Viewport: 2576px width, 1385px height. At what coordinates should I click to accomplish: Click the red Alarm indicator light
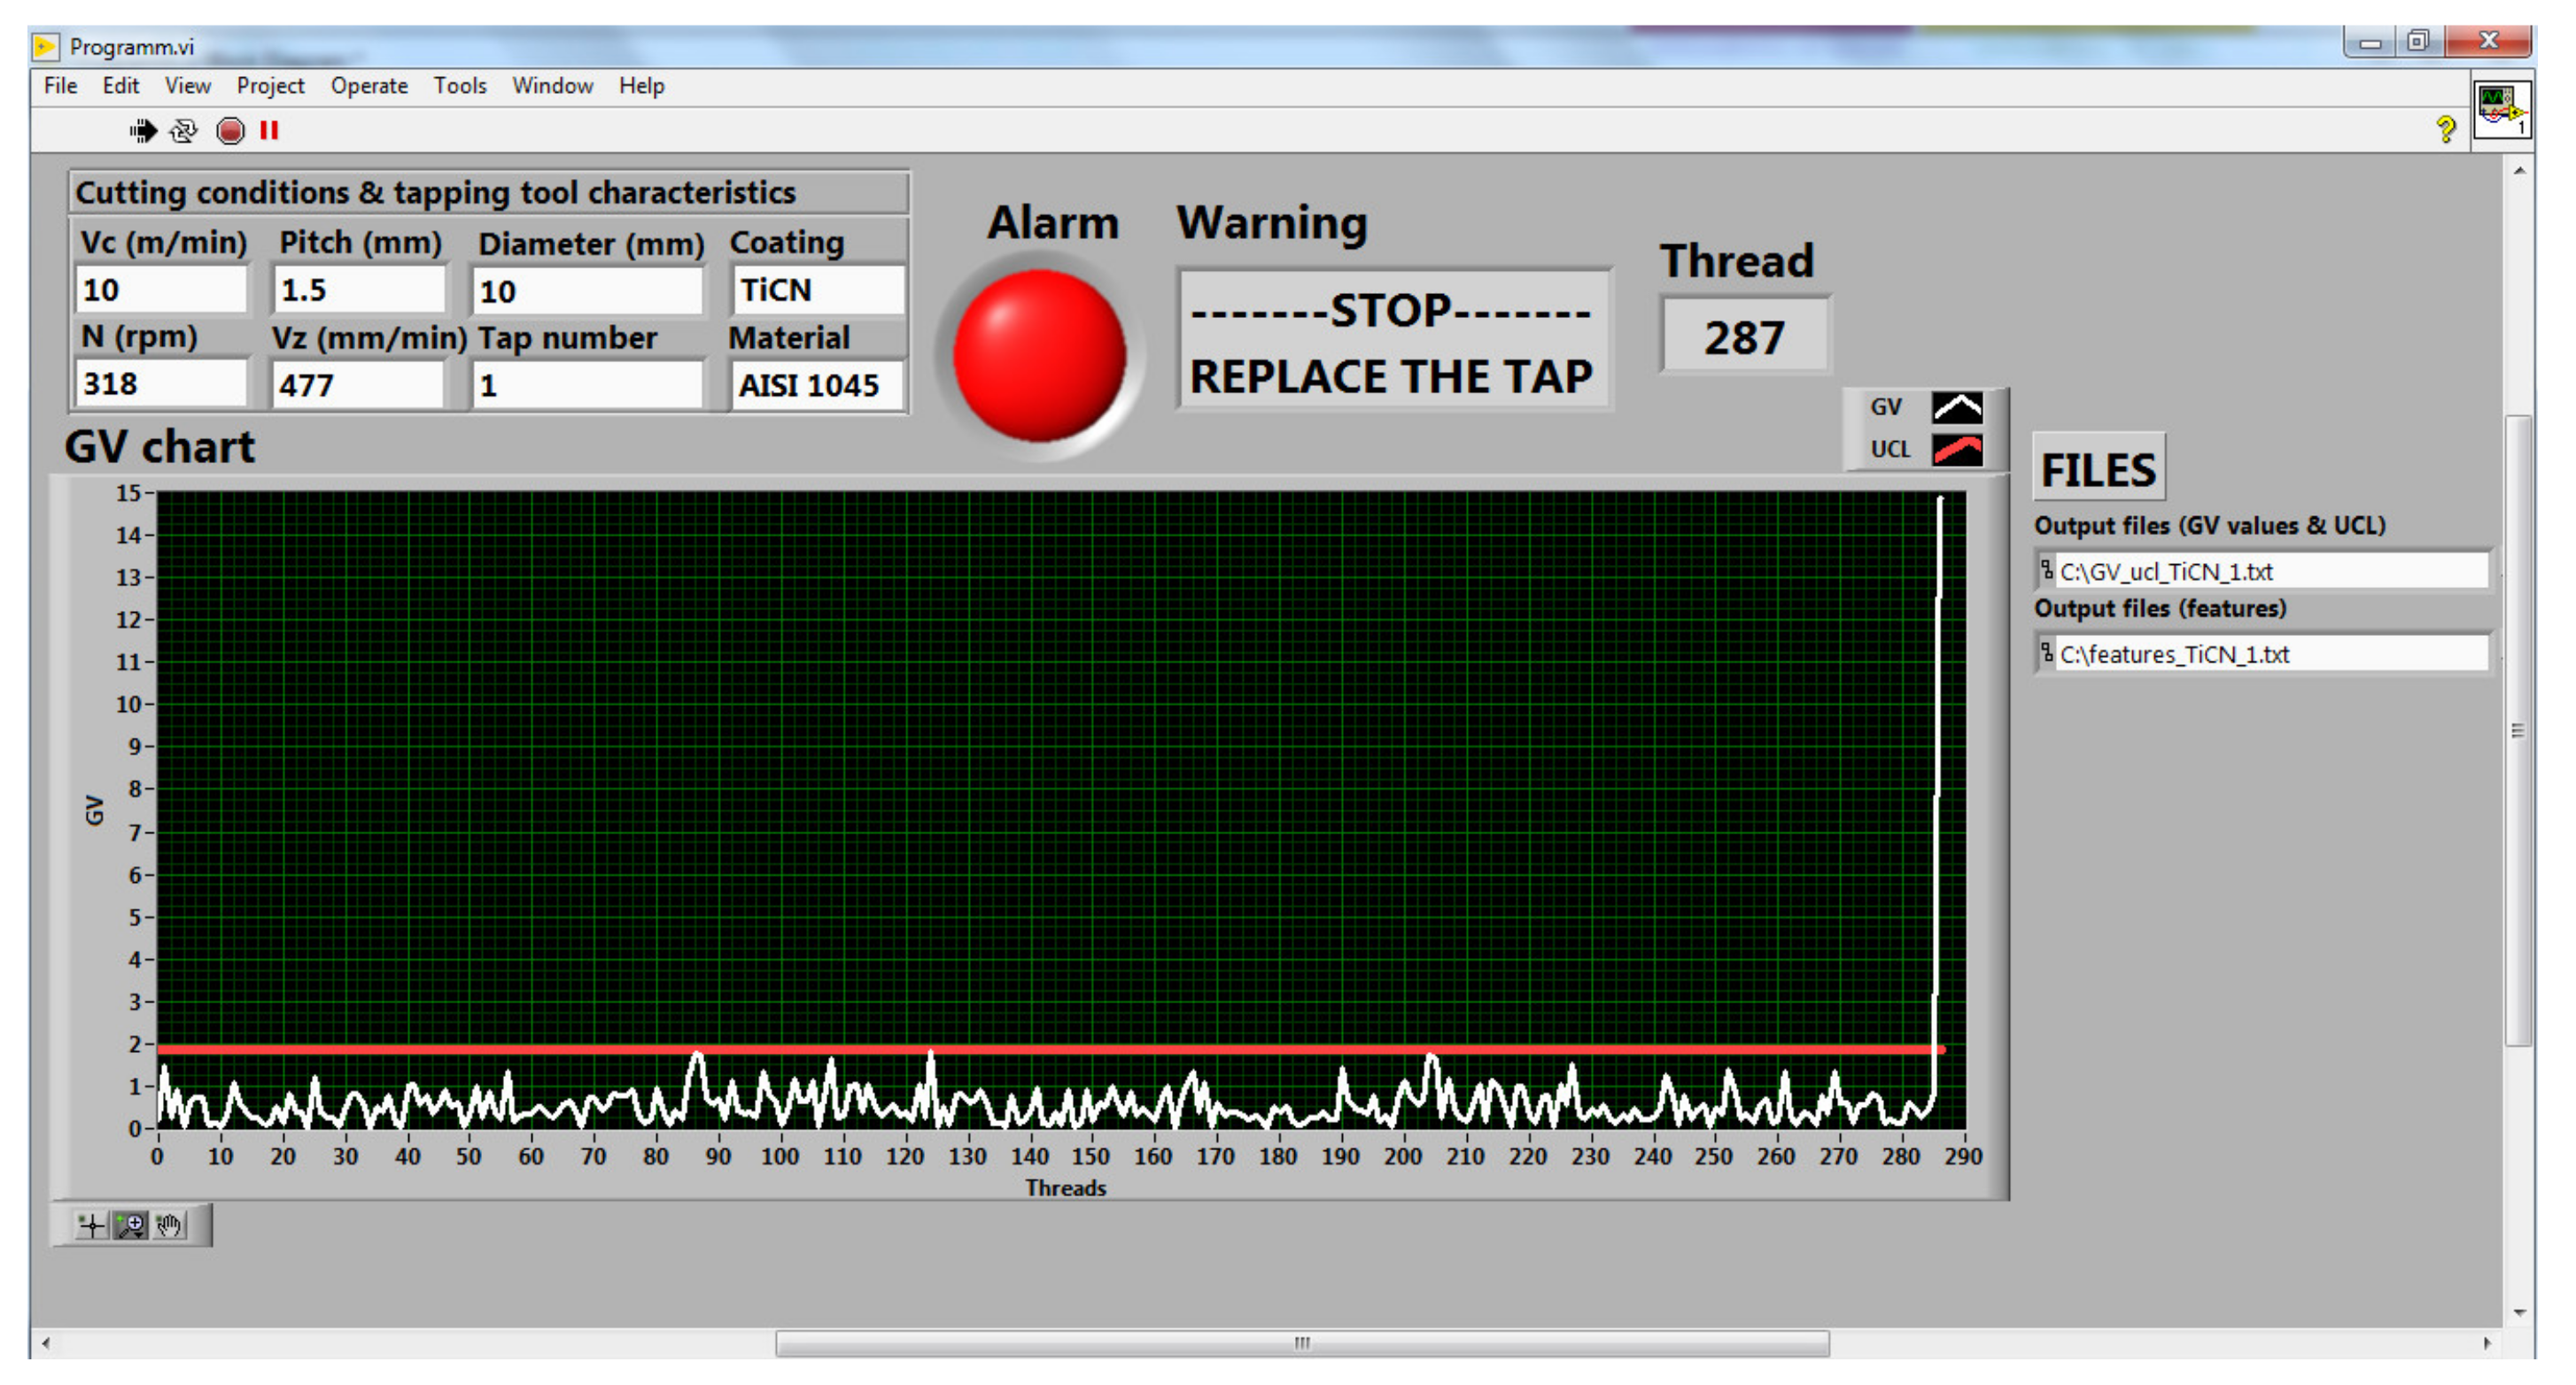point(1039,356)
